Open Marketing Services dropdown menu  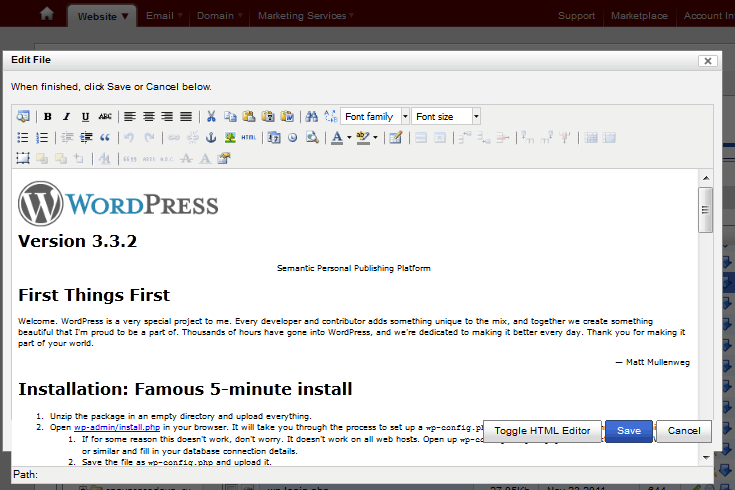[306, 16]
